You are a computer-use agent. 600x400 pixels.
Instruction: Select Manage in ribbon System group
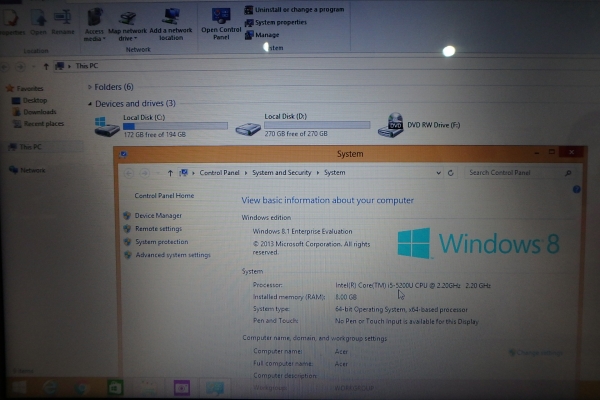click(262, 35)
